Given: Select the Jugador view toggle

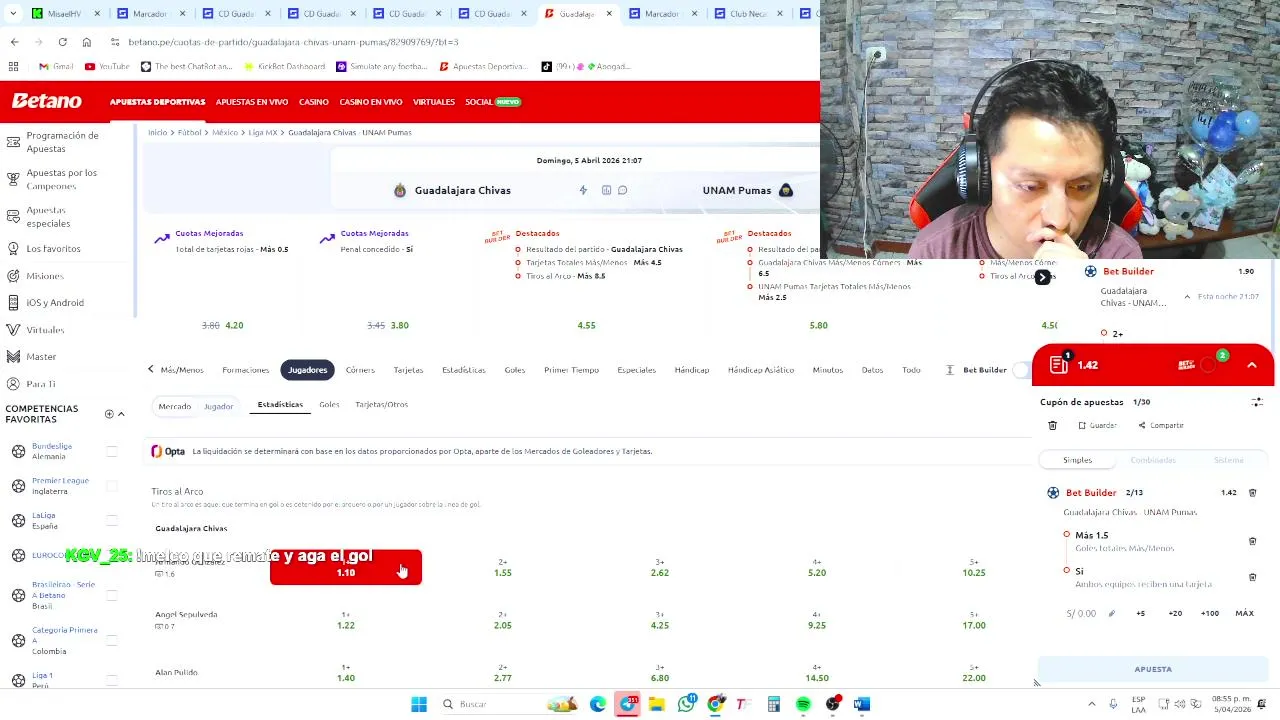Looking at the screenshot, I should click(x=218, y=406).
